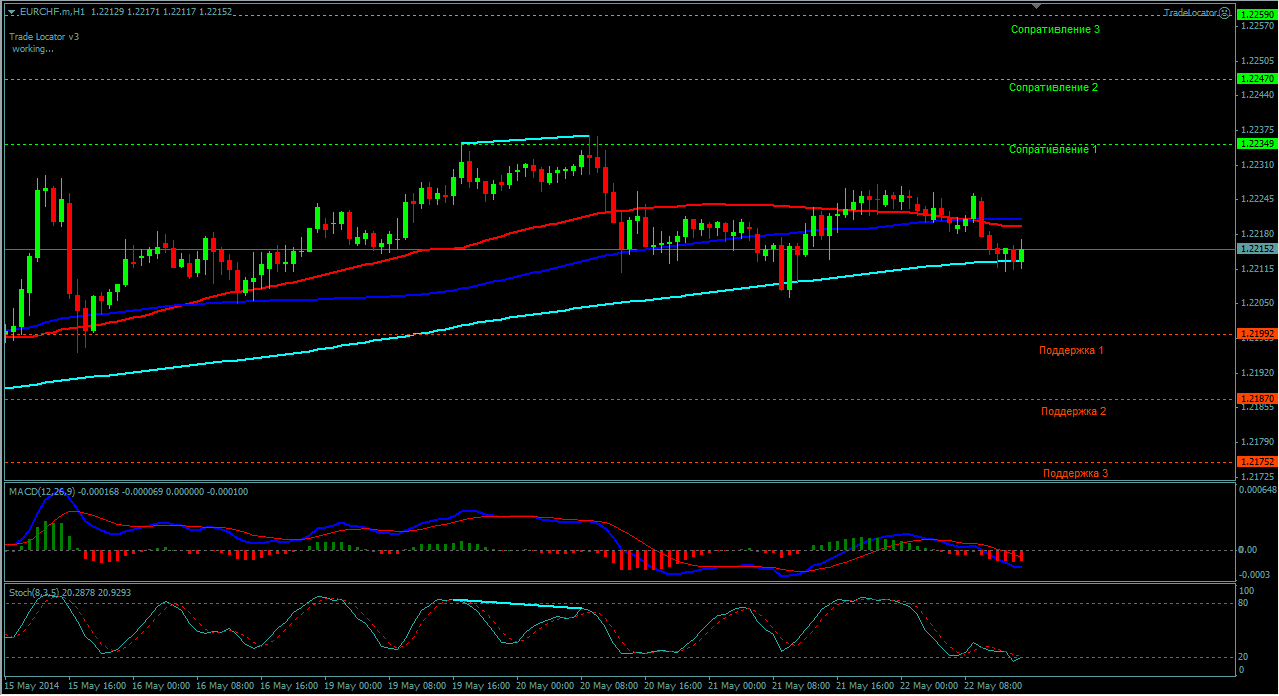The height and width of the screenshot is (696, 1279).
Task: Click the MACD scale value 0.000648
Action: [1257, 490]
